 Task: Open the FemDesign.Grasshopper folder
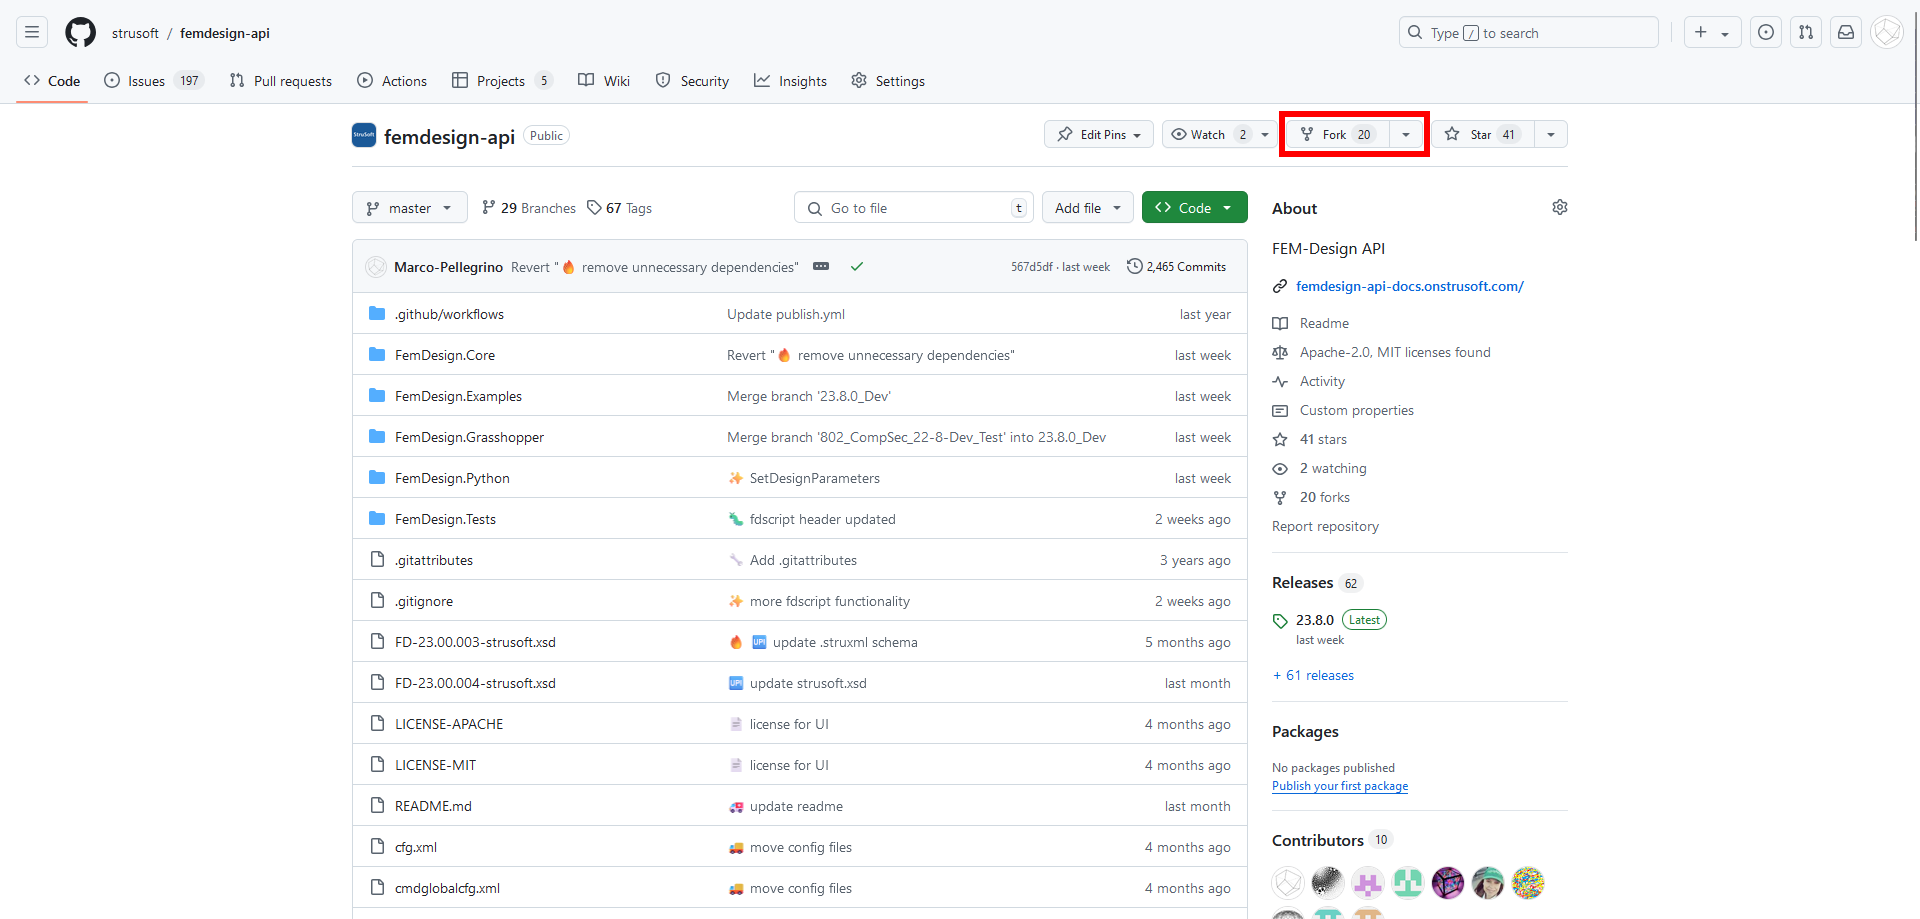point(469,437)
